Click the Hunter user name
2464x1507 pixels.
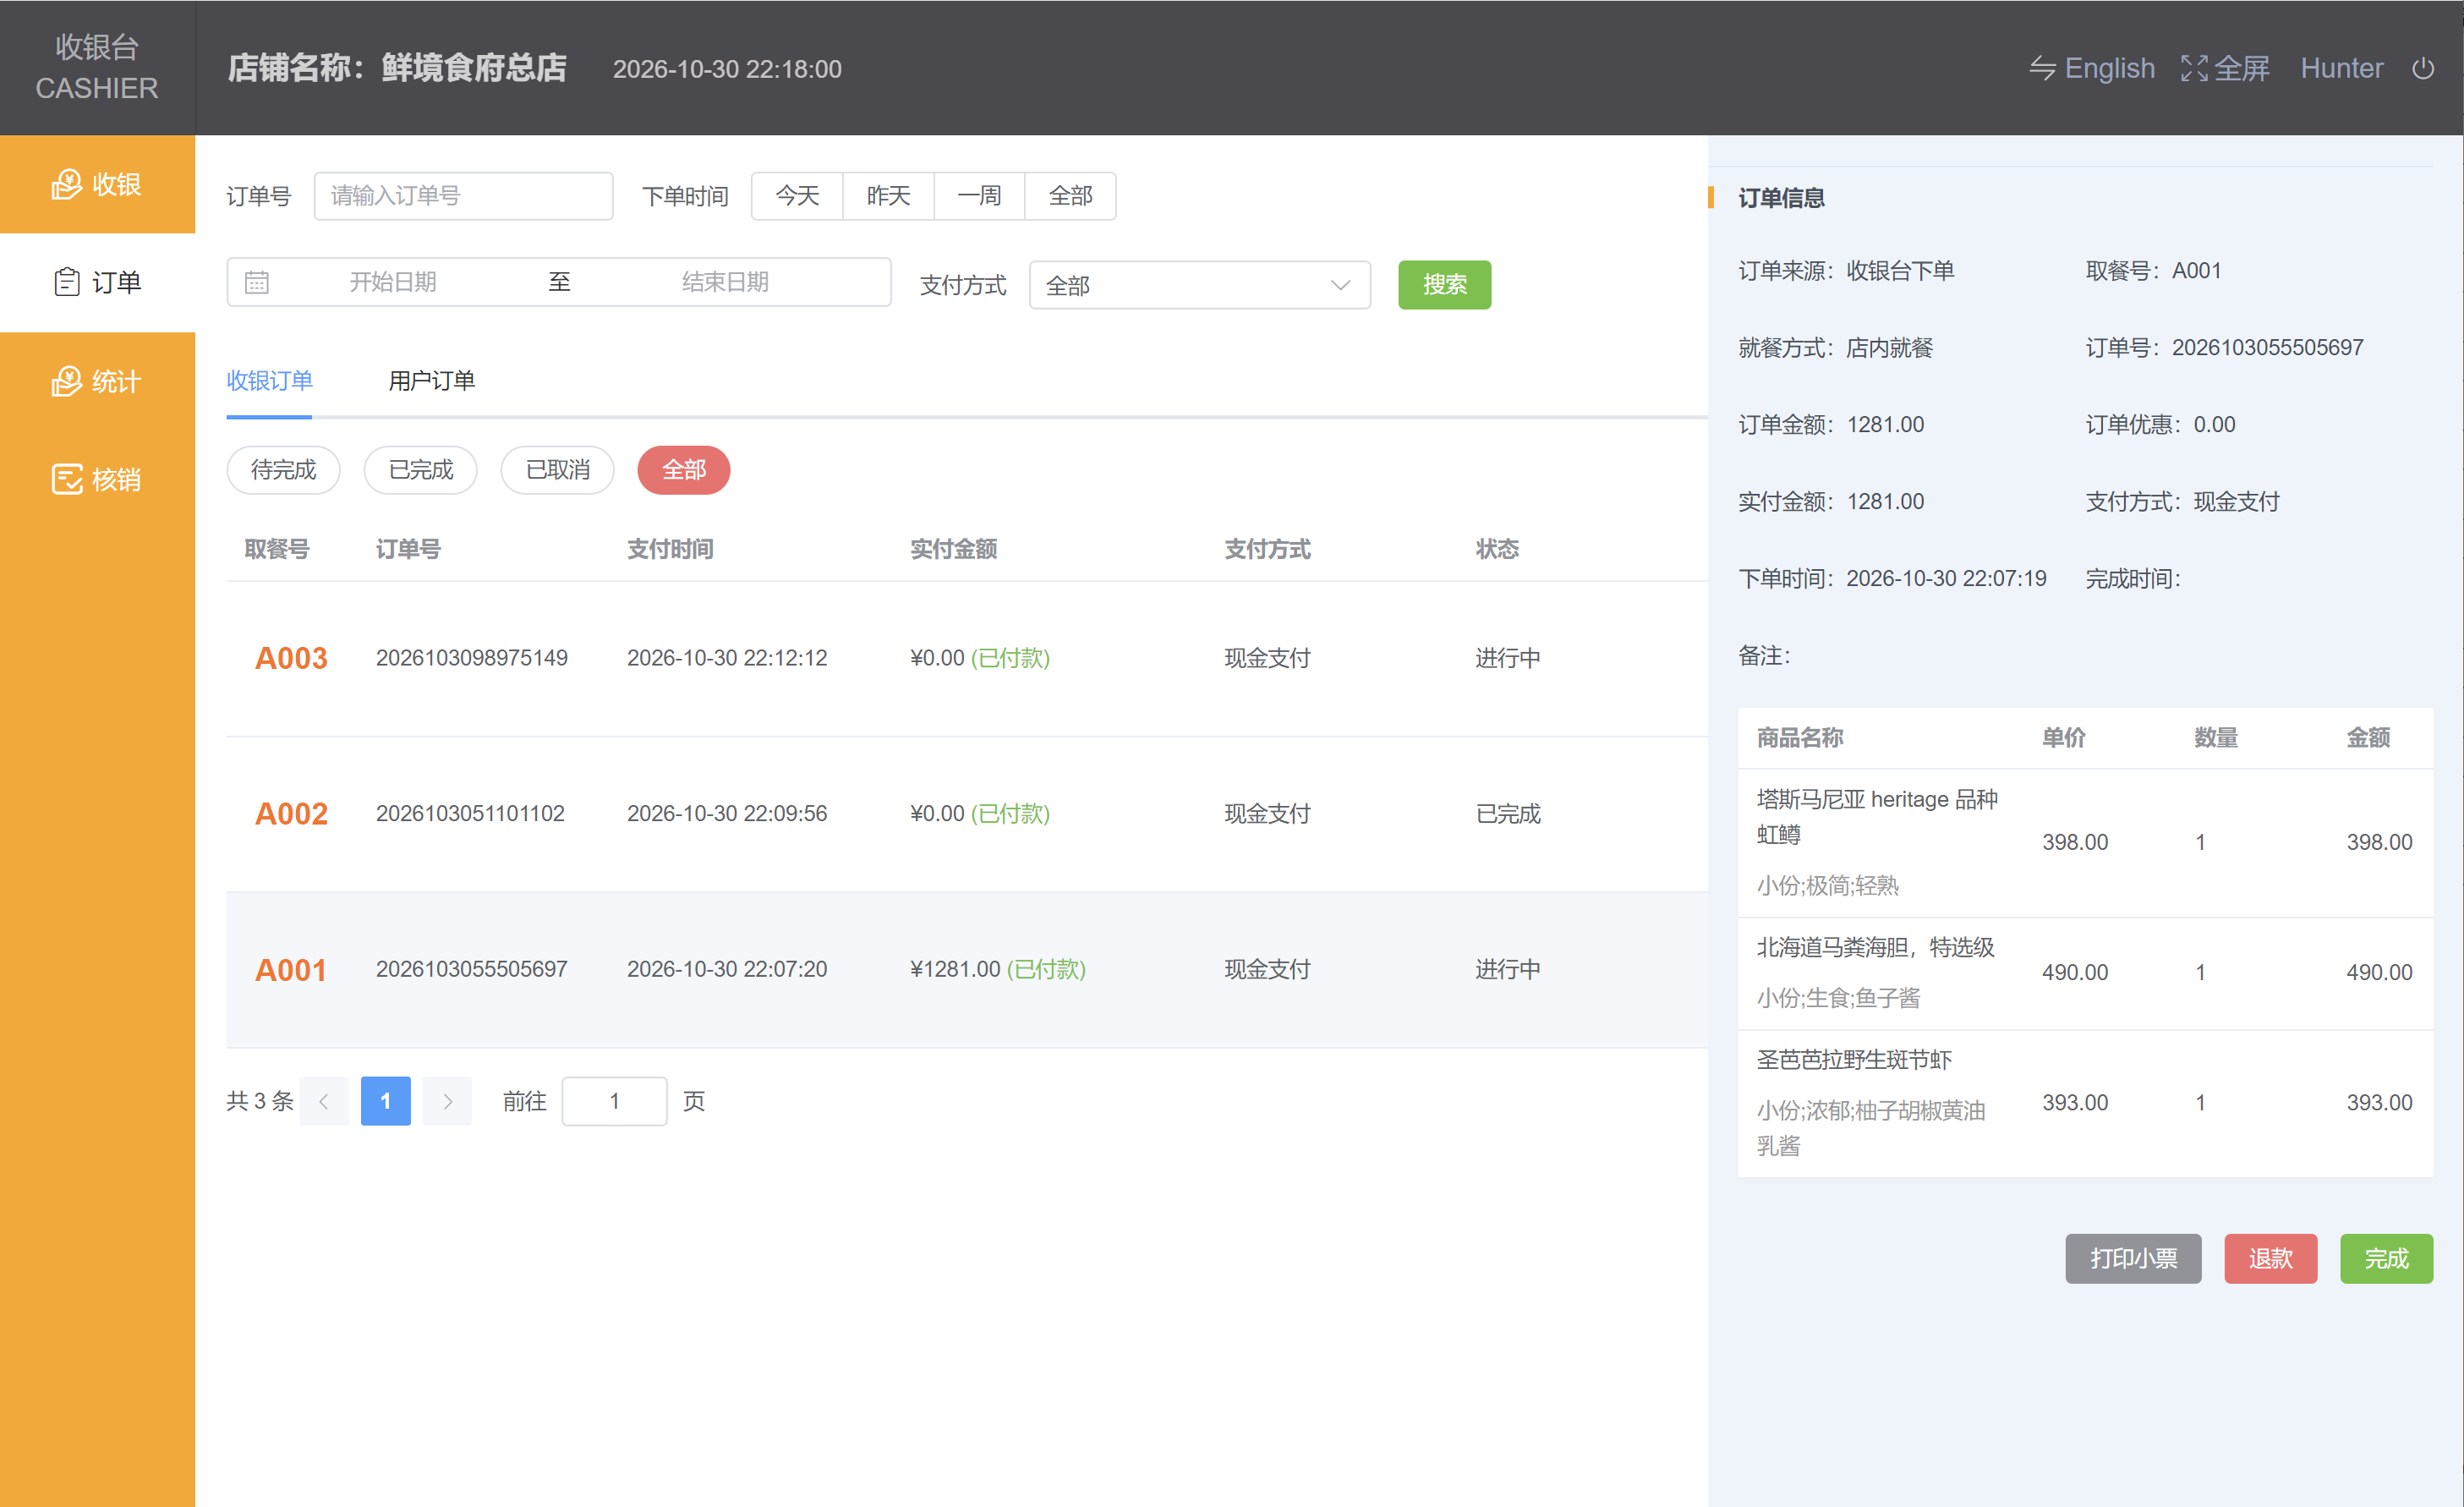click(x=2341, y=68)
